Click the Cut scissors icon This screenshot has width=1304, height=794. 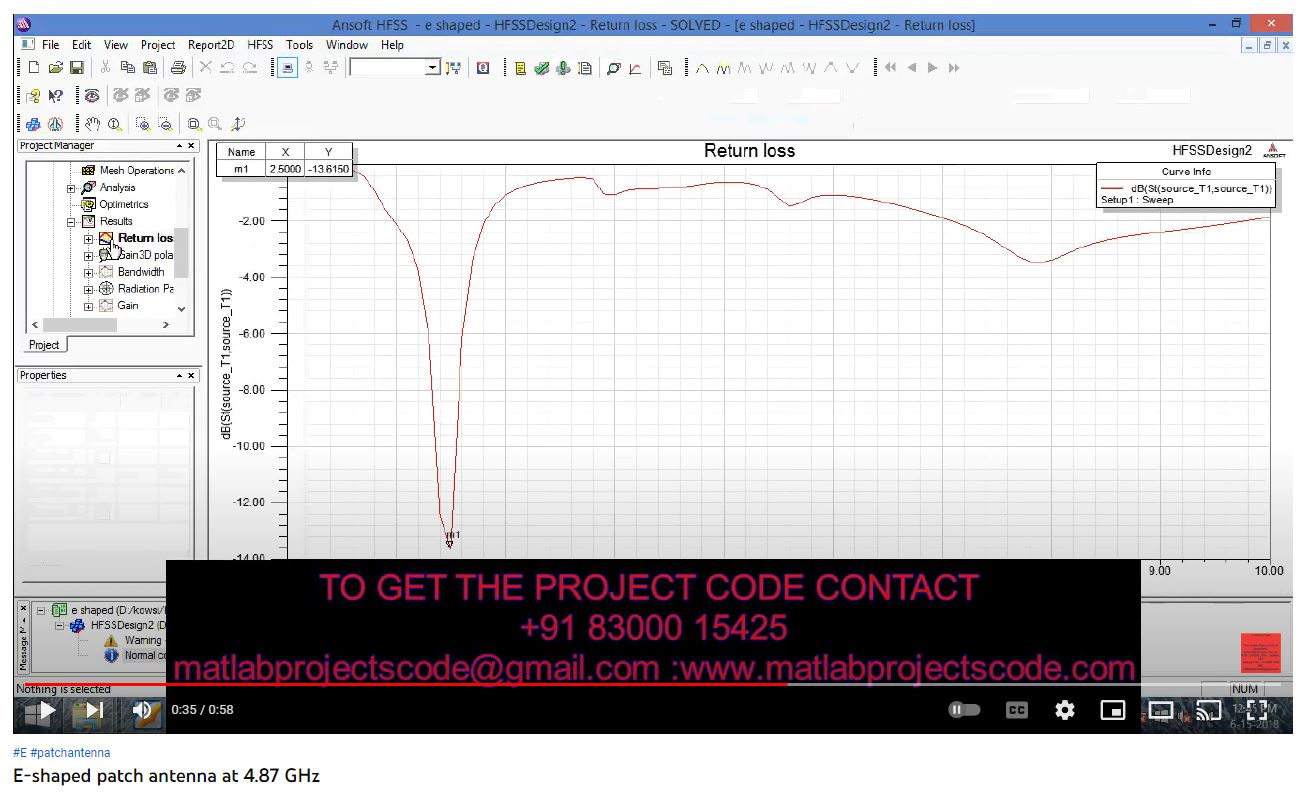coord(105,68)
